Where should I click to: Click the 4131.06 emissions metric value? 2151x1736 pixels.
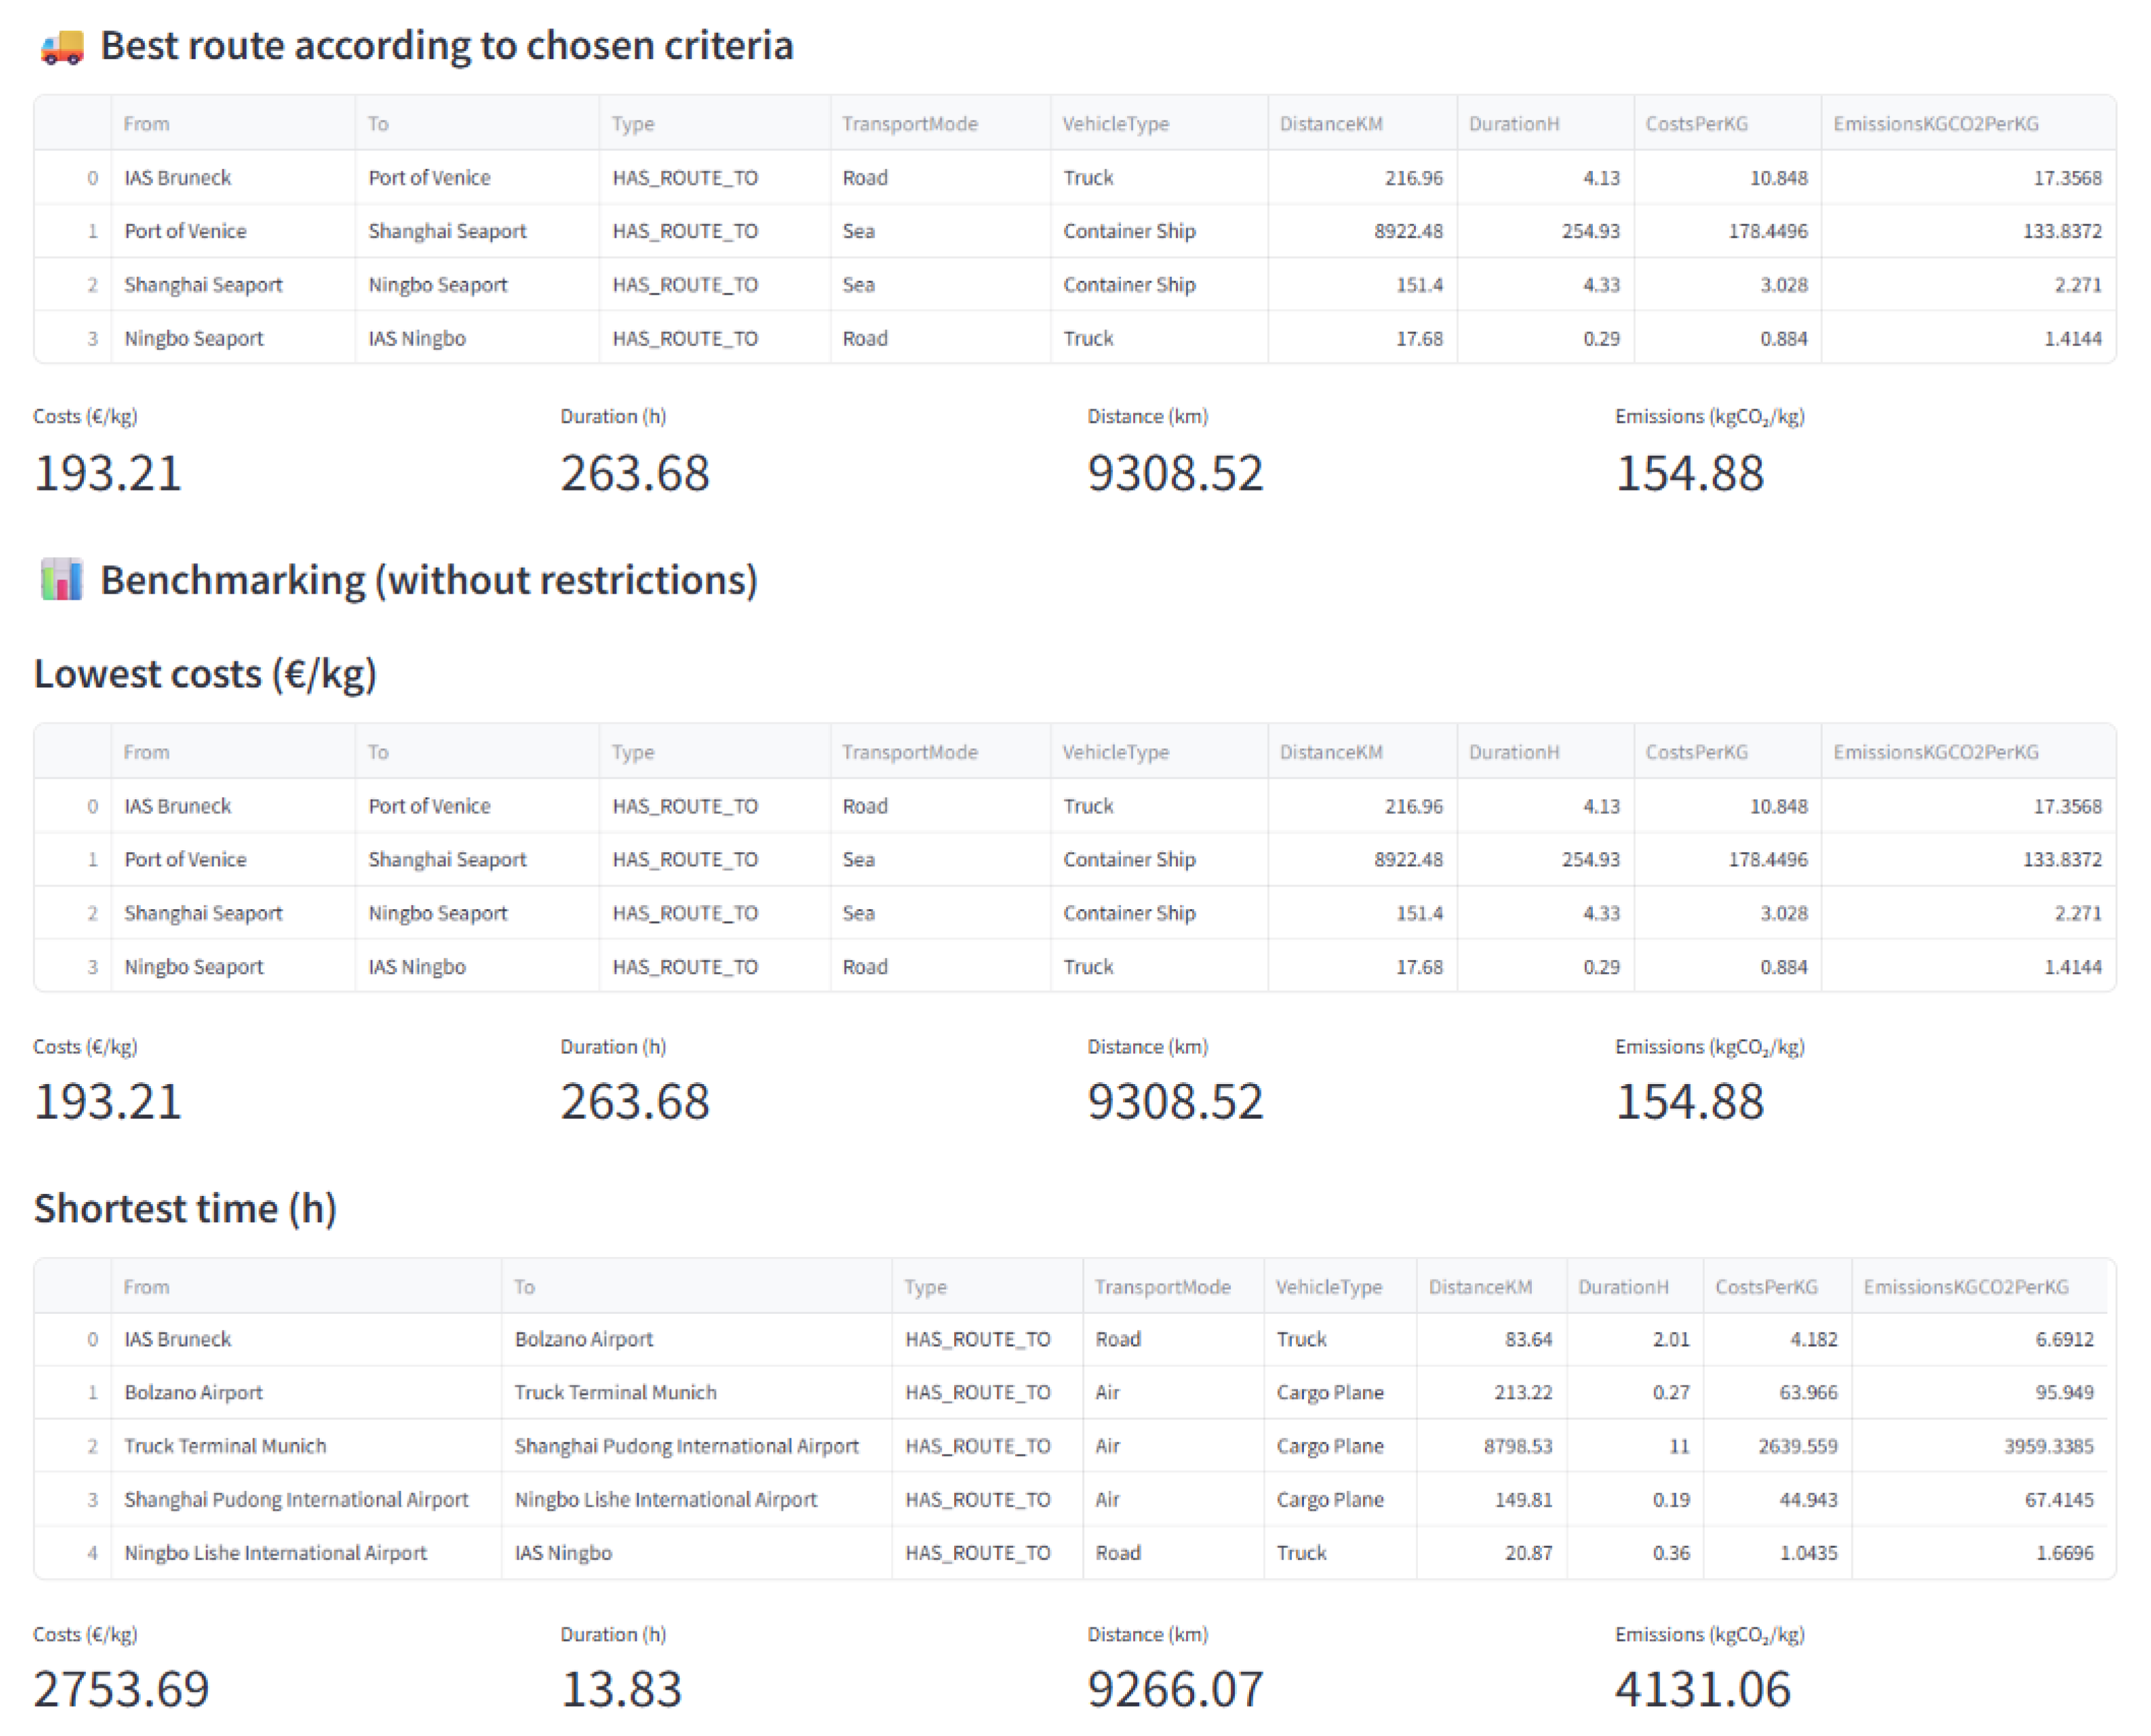tap(1702, 1689)
